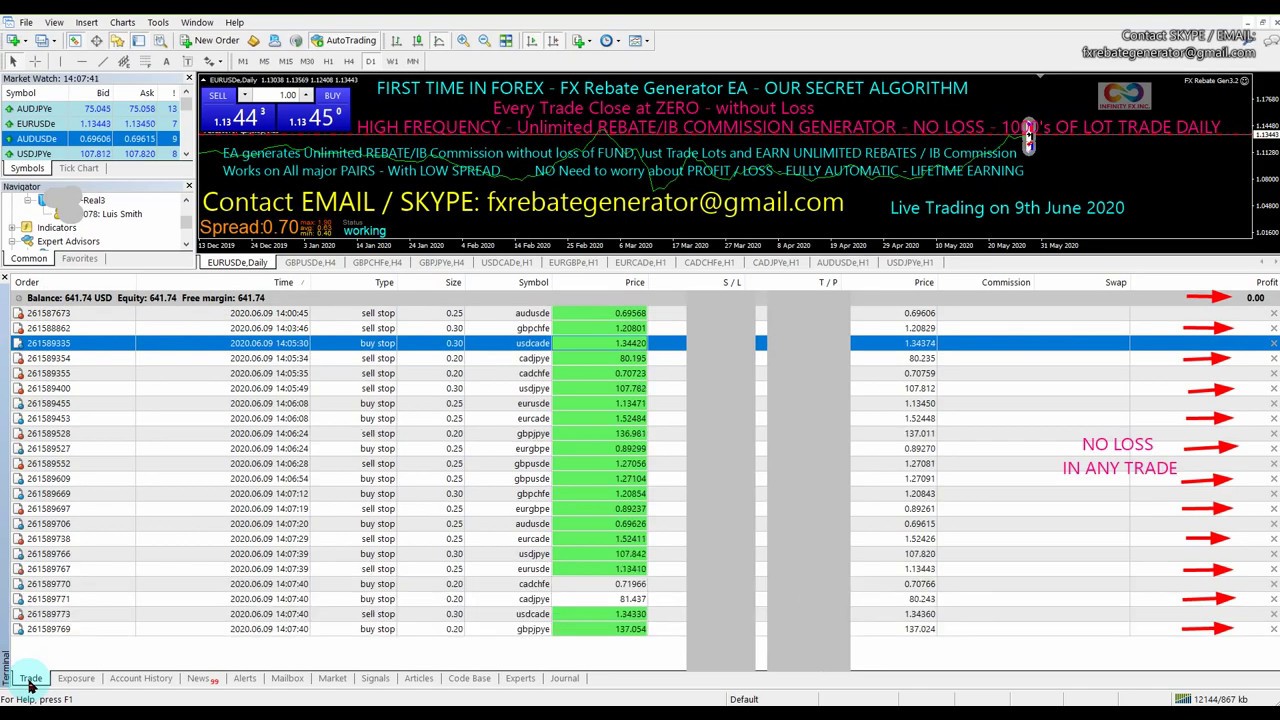
Task: Switch to the Account History tab
Action: 141,678
